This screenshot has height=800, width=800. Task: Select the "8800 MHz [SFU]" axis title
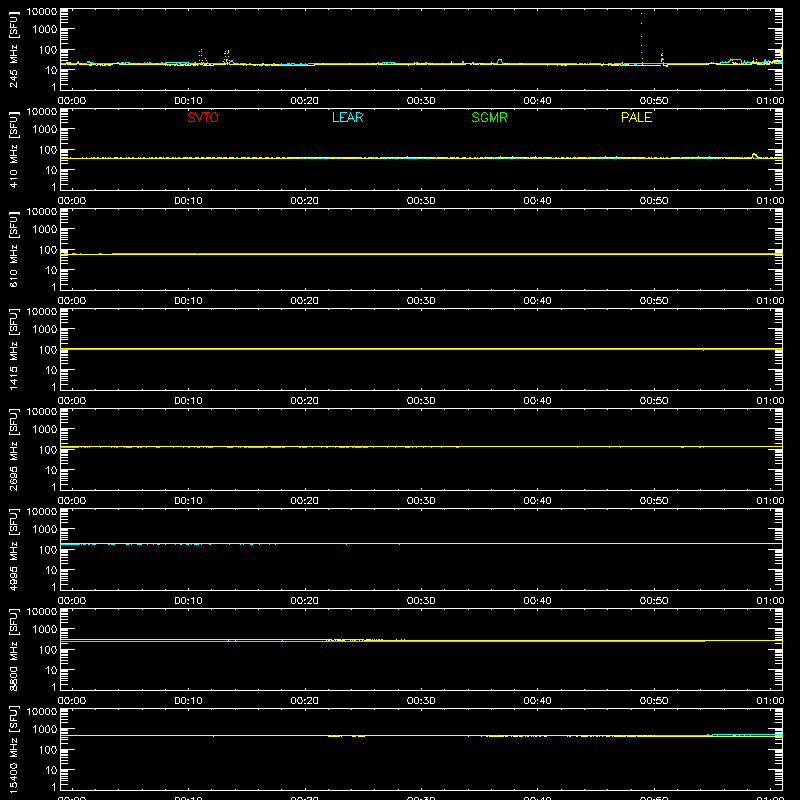click(13, 649)
